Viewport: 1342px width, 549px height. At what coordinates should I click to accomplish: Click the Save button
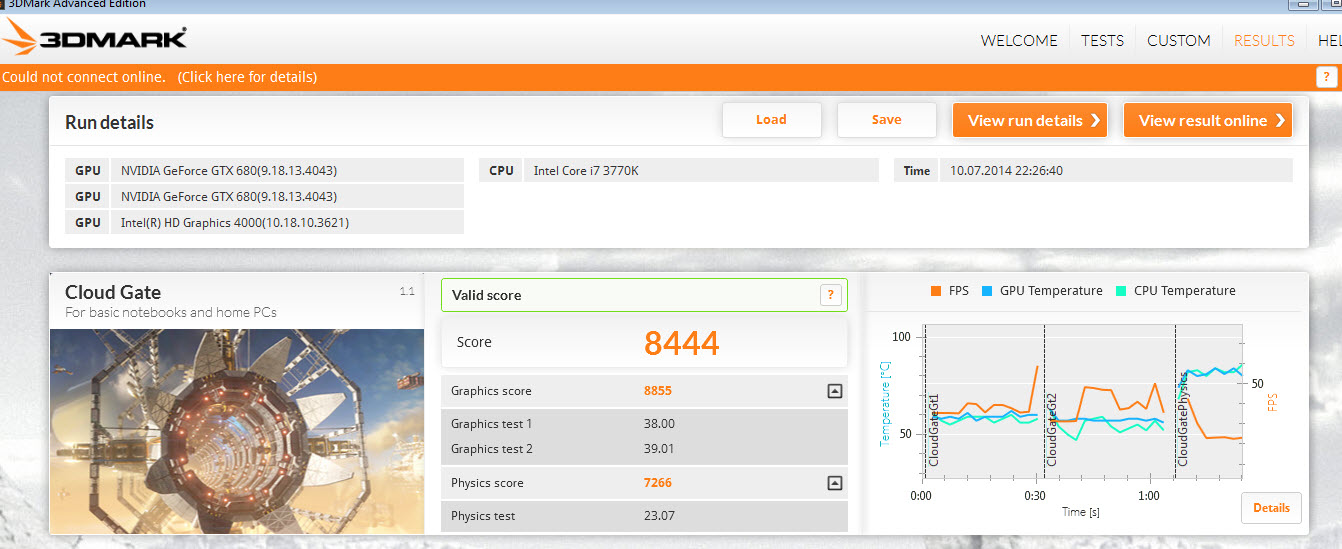pos(886,120)
